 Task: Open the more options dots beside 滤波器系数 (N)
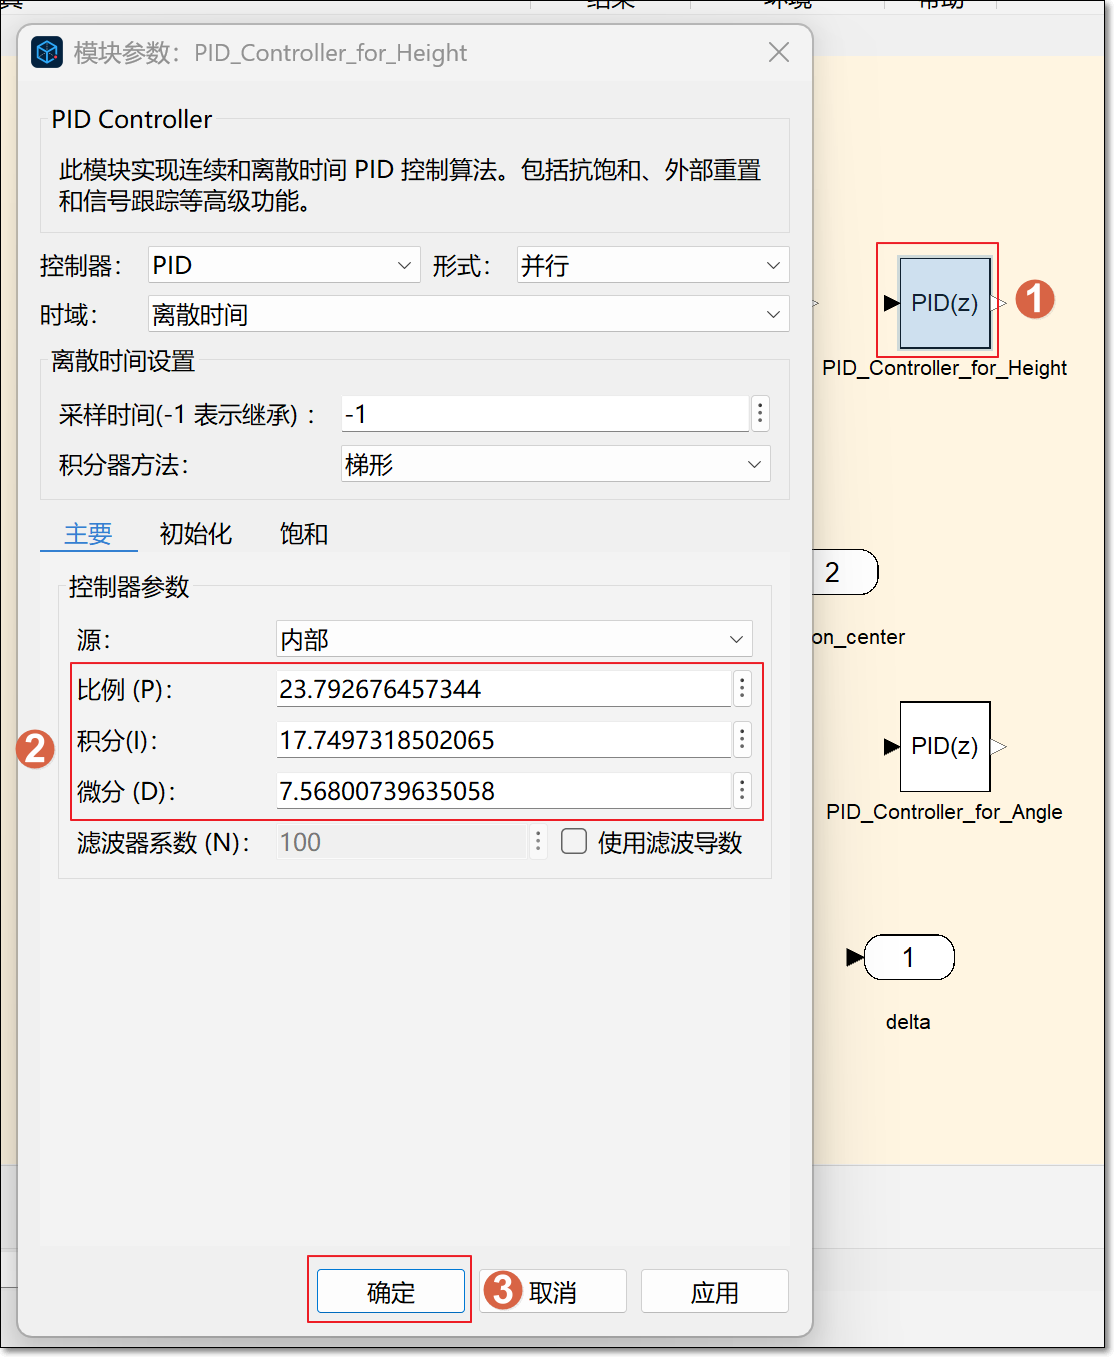click(538, 841)
